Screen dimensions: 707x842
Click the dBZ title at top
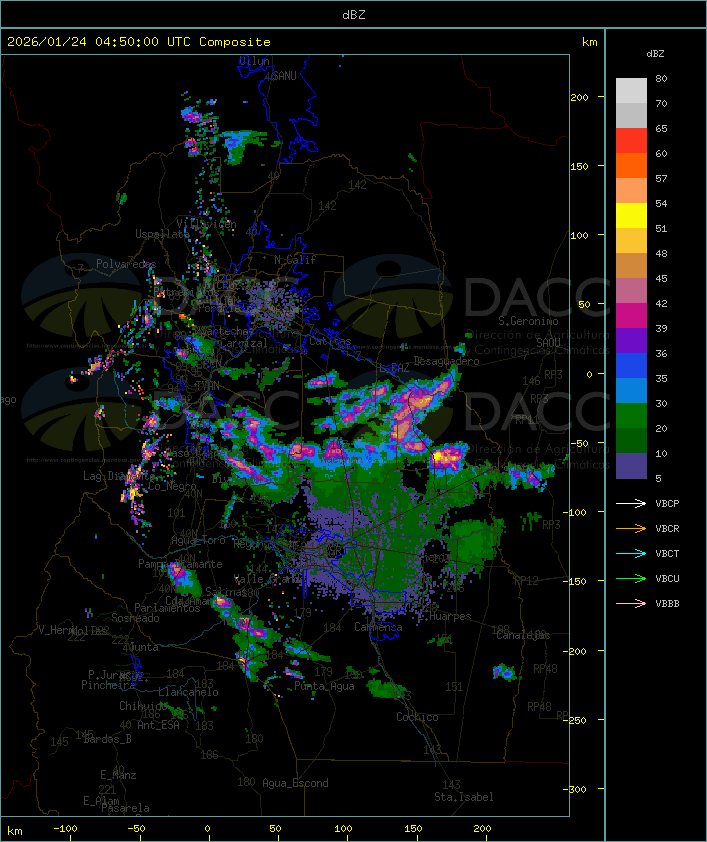353,14
